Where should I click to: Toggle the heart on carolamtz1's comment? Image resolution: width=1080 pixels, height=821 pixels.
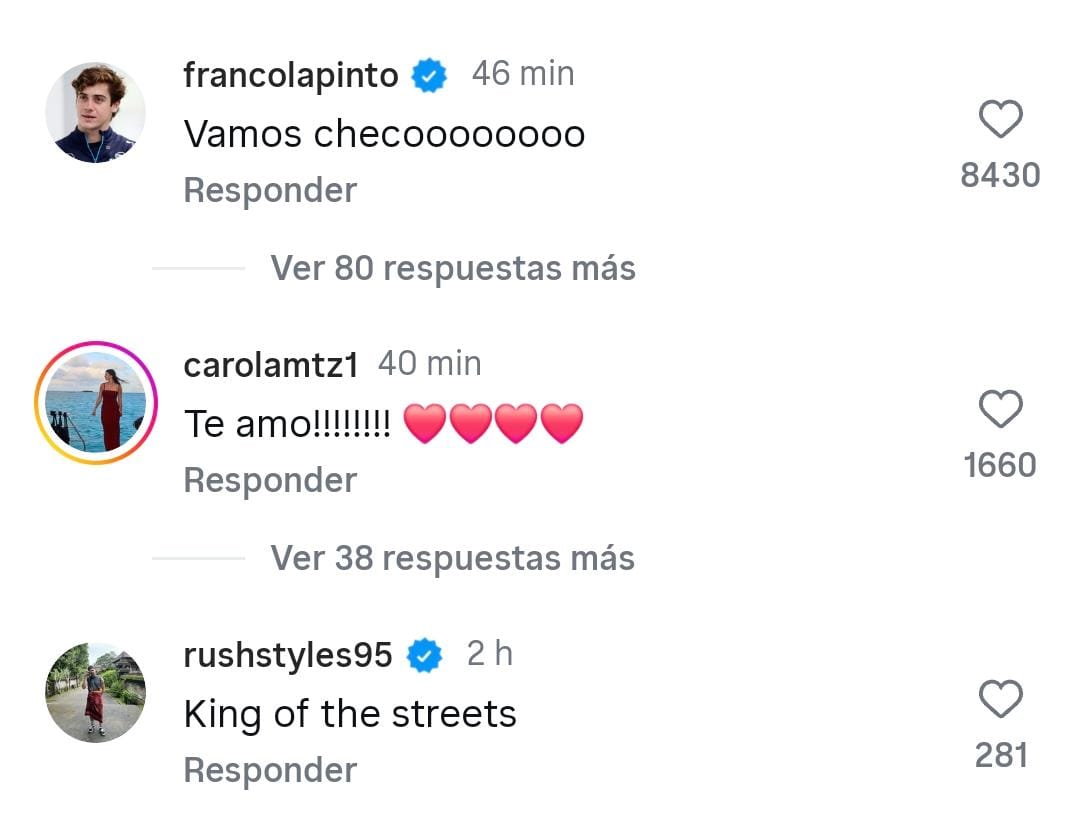999,409
